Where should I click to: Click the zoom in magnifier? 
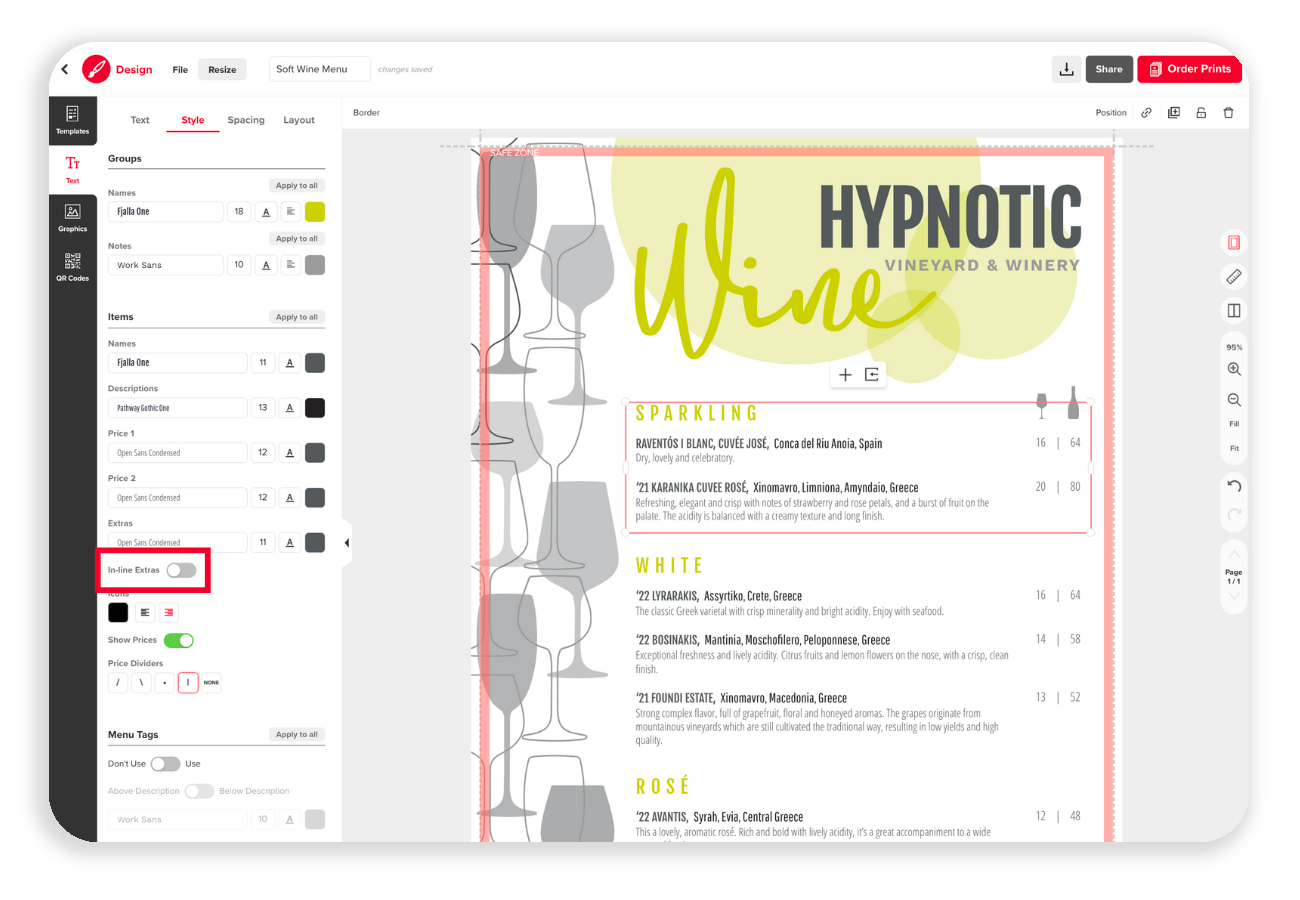[x=1234, y=369]
